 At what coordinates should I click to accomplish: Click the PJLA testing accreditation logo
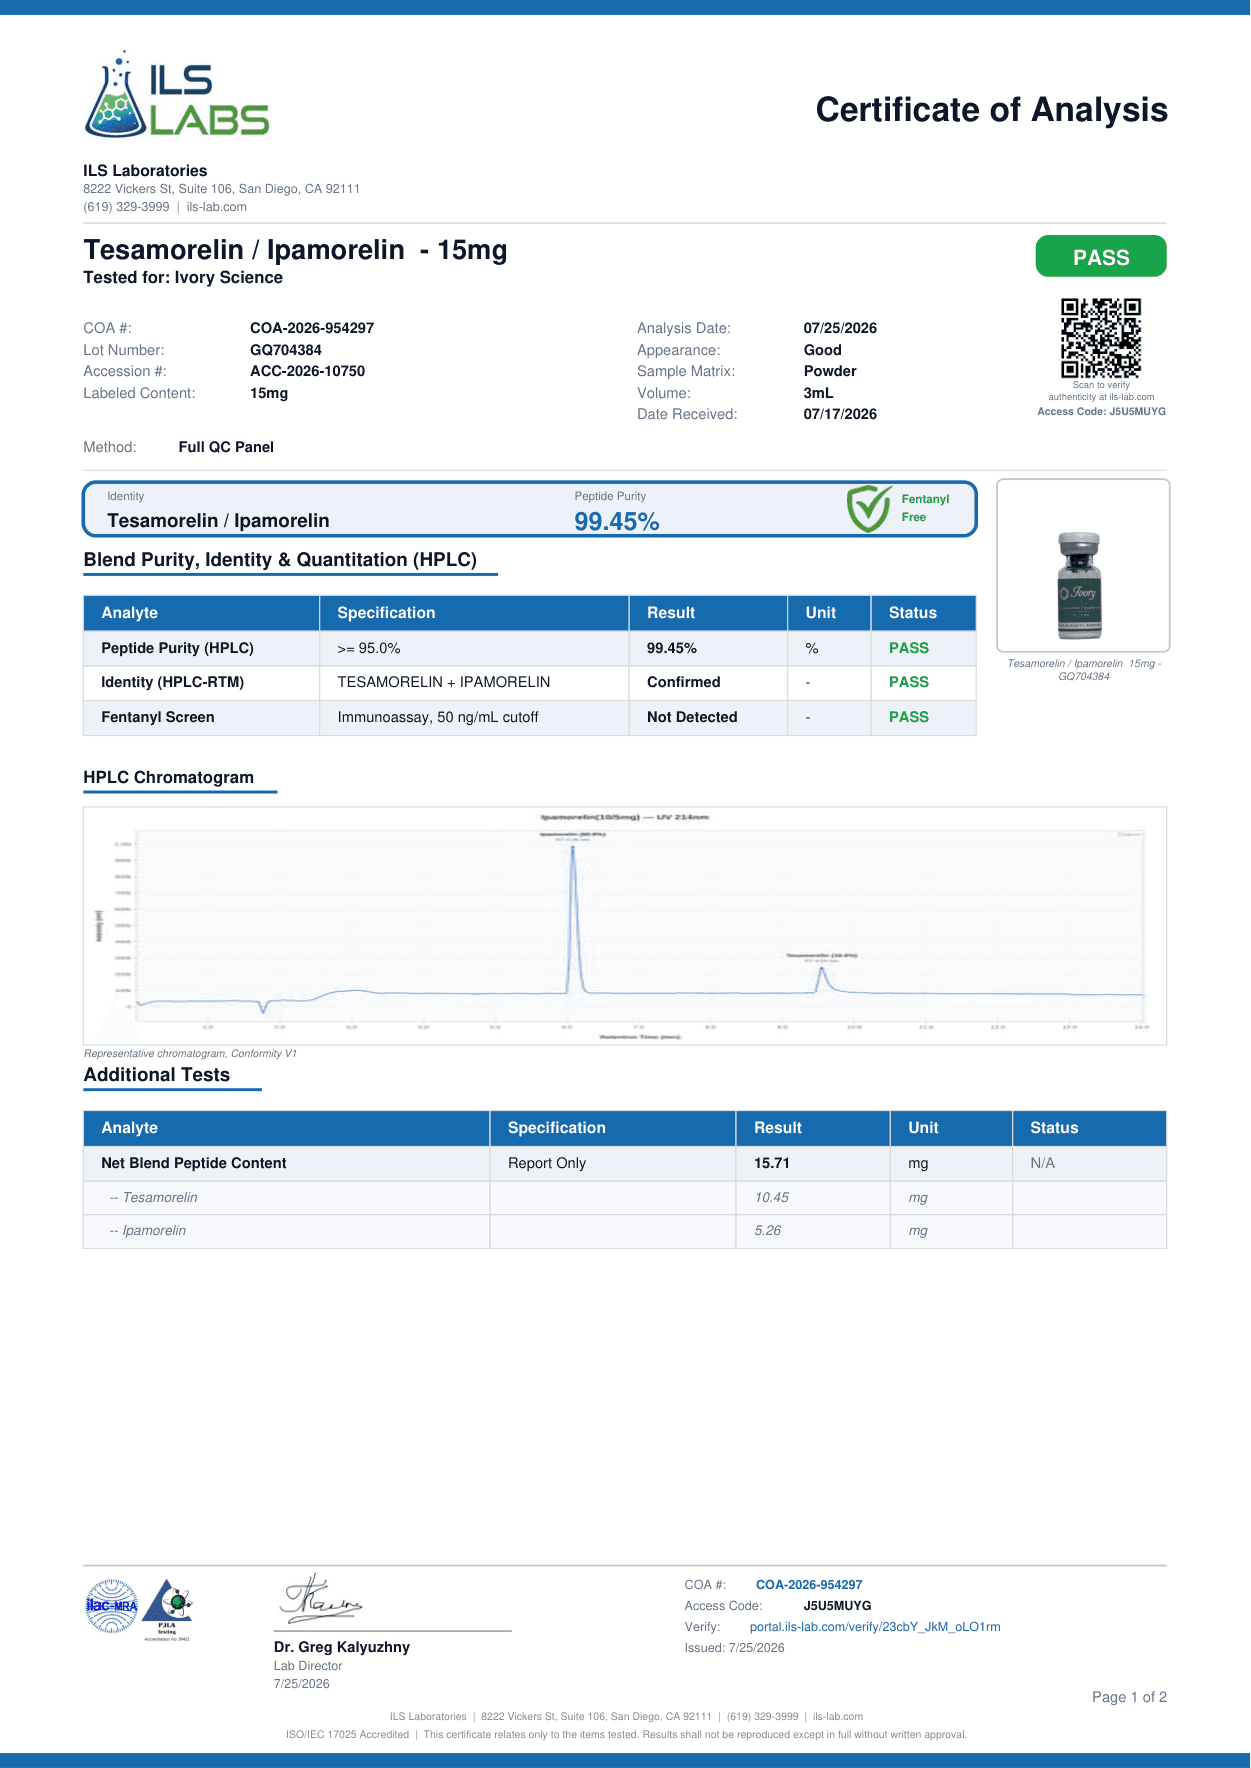coord(167,1608)
